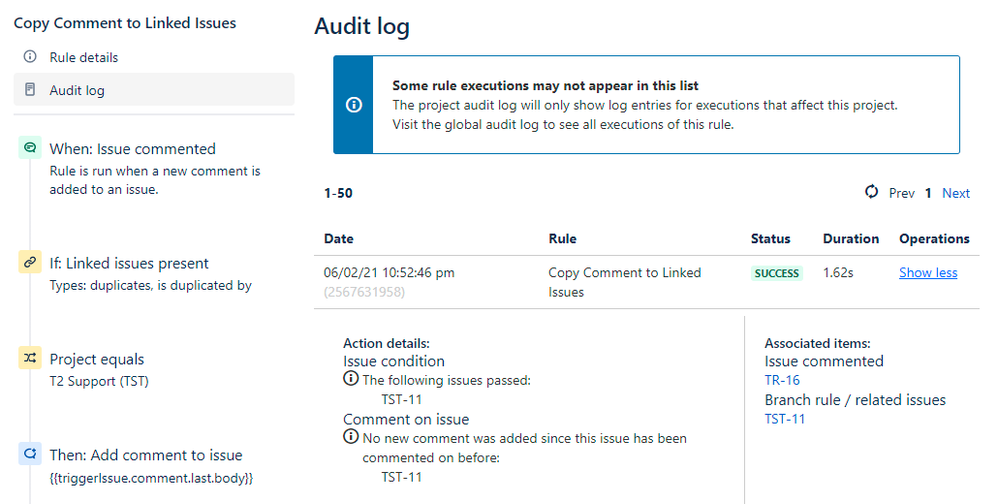Screen dimensions: 998x504
Task: Collapse the entry with Show less
Action: [x=928, y=272]
